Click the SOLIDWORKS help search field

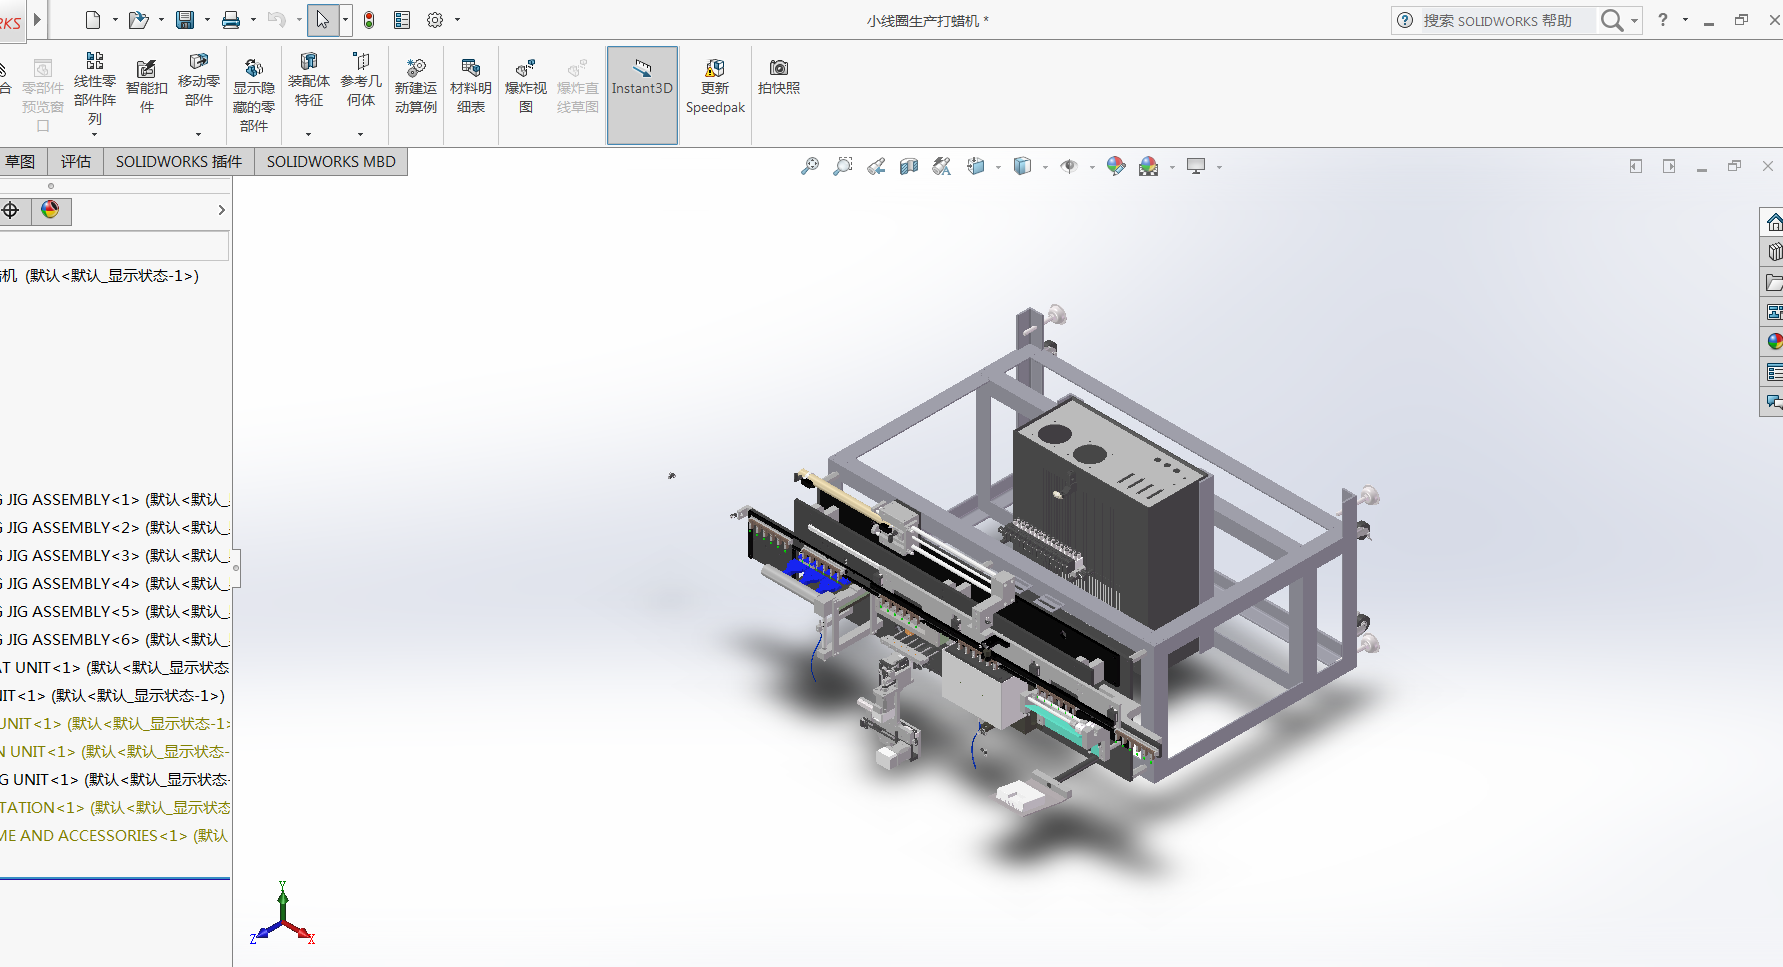1505,20
